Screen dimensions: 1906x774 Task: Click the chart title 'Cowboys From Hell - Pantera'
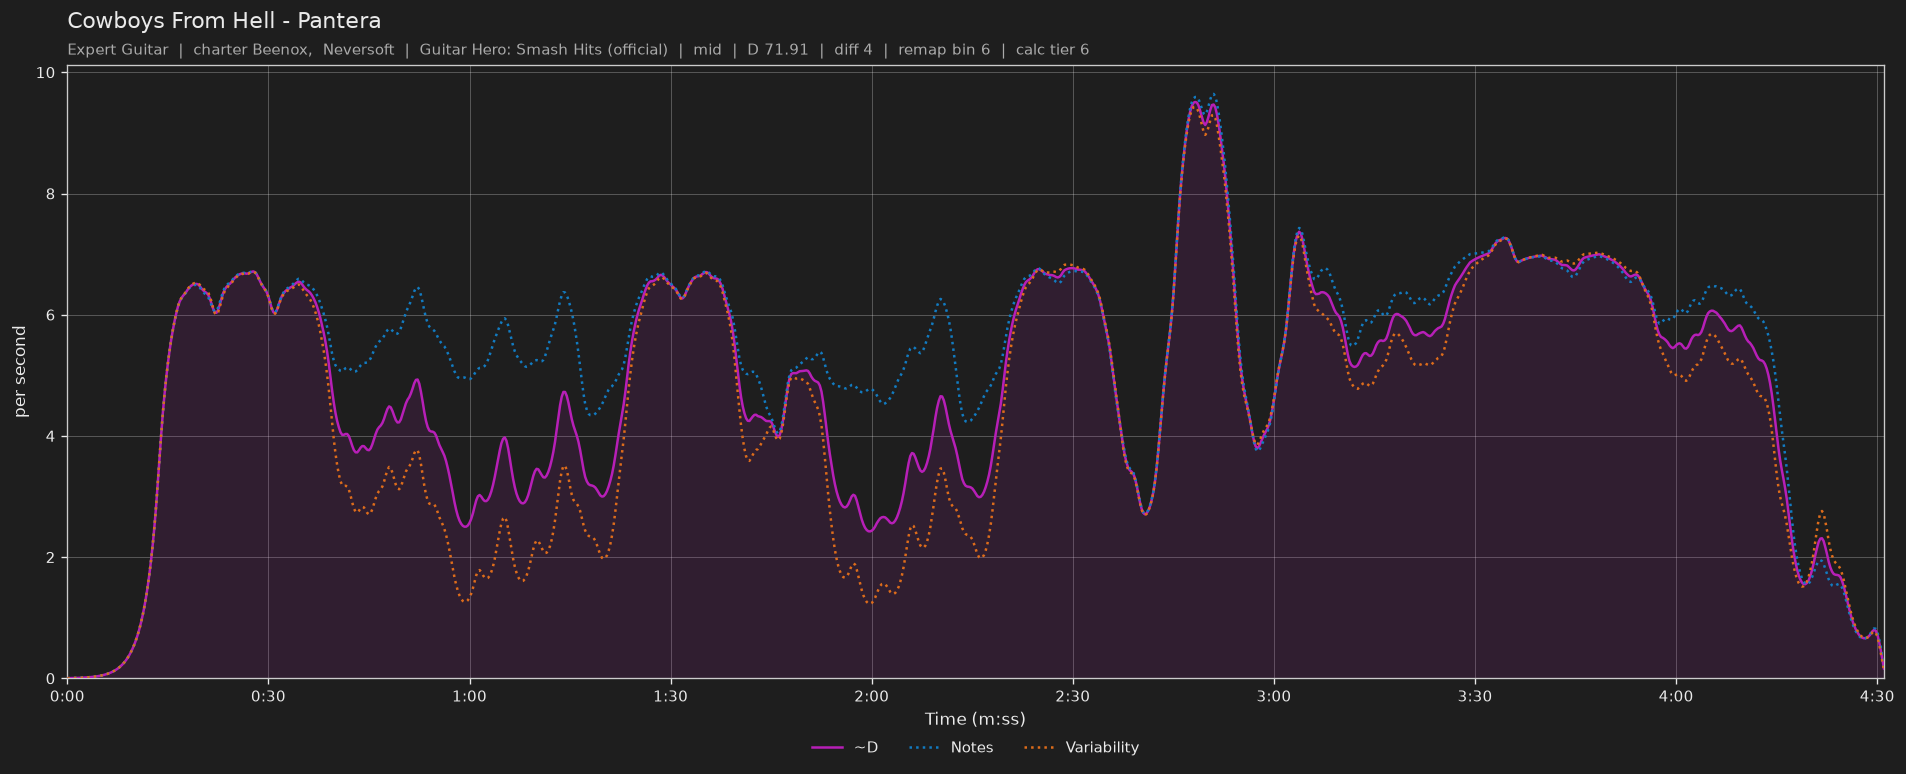click(224, 21)
